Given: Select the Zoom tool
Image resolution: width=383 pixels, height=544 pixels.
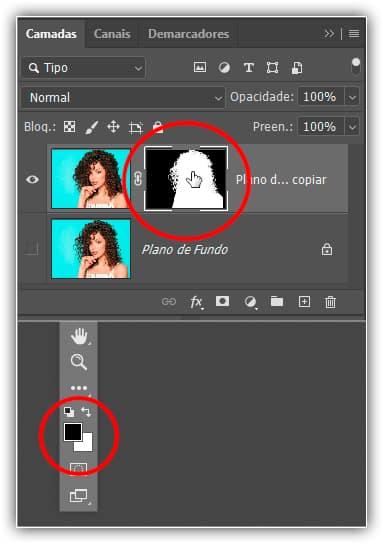Looking at the screenshot, I should point(79,362).
